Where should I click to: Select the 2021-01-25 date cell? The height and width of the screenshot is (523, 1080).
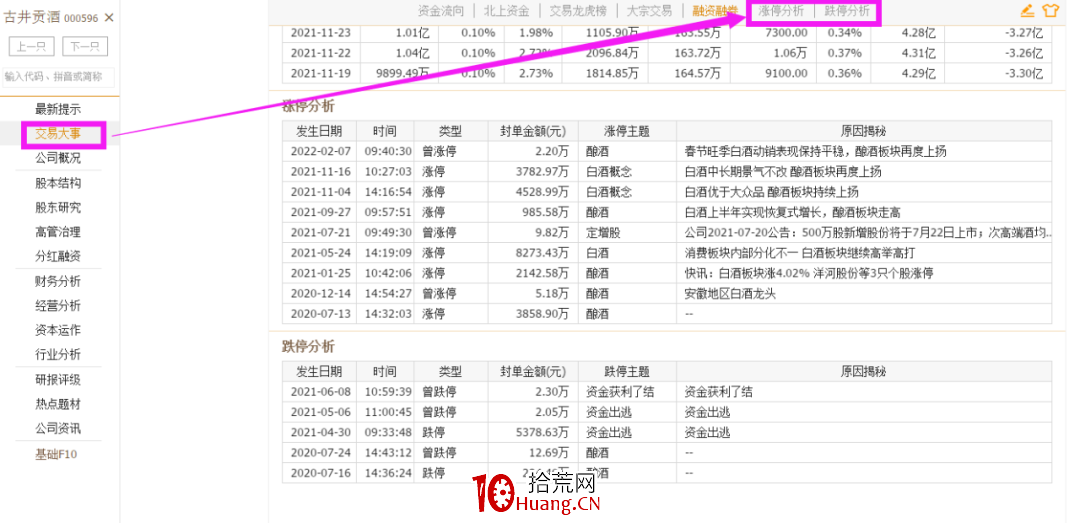(320, 273)
